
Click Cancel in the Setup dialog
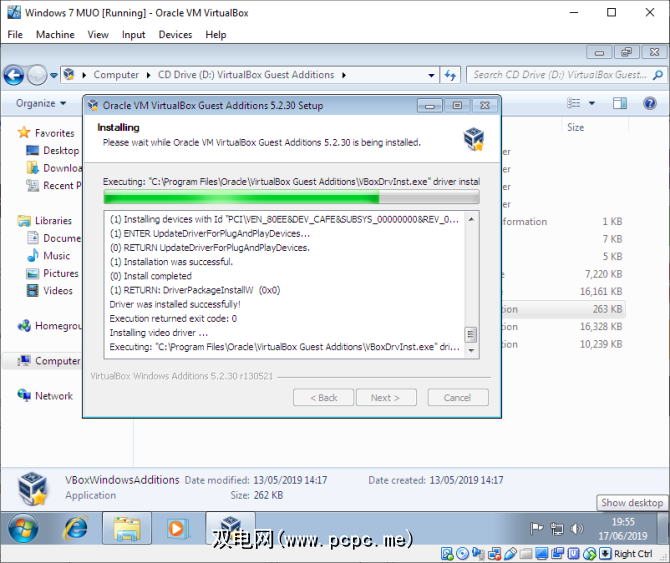458,398
